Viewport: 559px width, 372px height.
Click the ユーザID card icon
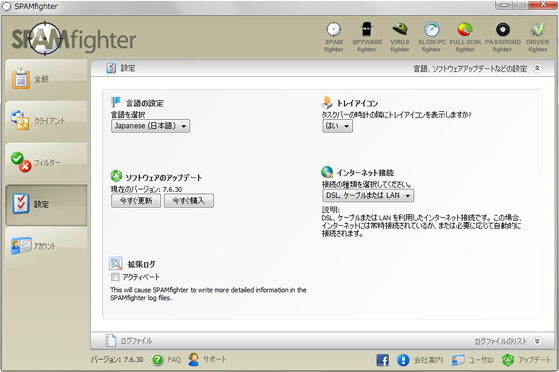tap(458, 360)
